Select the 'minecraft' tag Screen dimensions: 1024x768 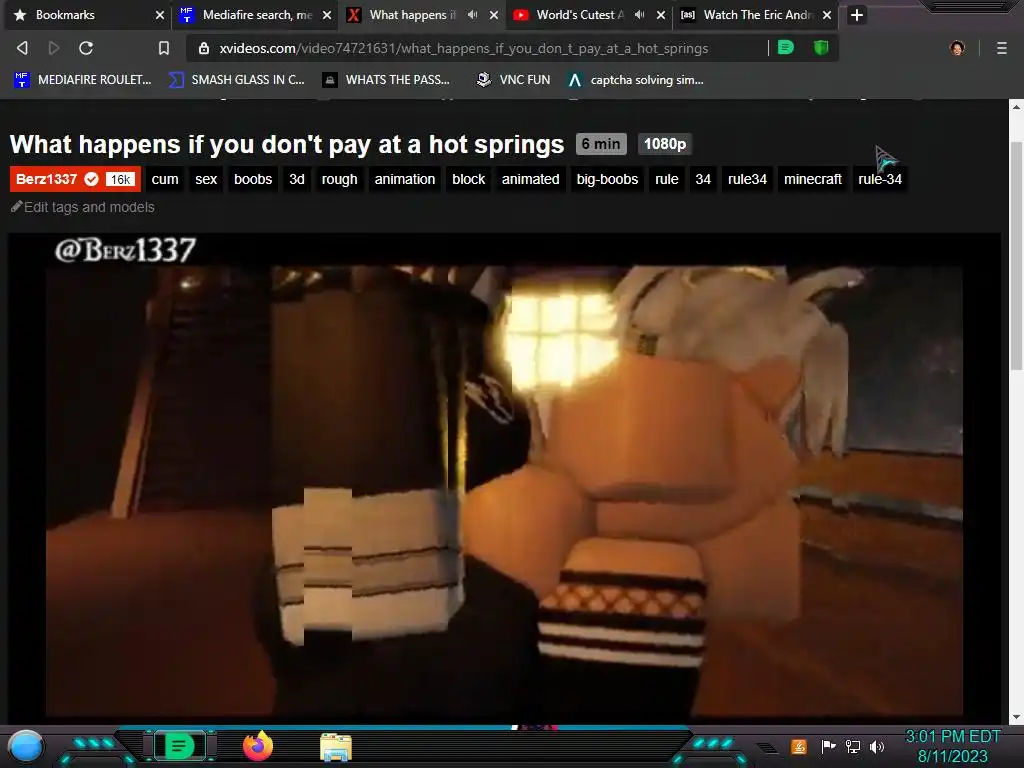(812, 179)
